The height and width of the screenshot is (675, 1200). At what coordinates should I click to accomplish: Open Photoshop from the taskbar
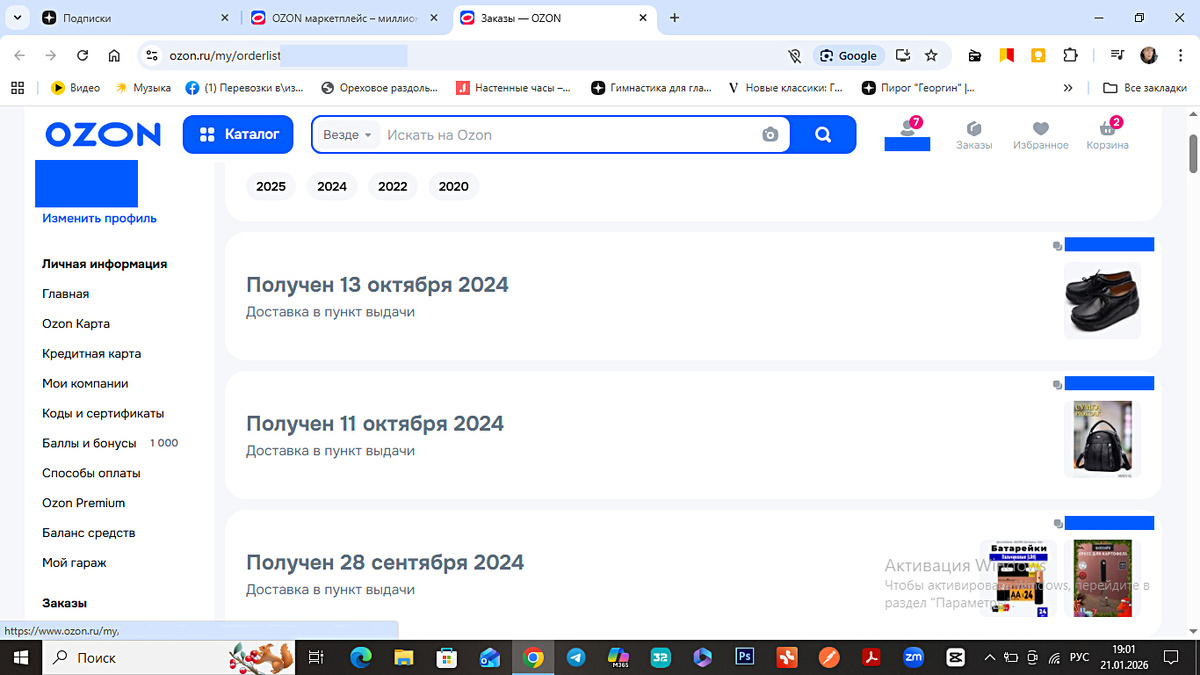pos(744,657)
